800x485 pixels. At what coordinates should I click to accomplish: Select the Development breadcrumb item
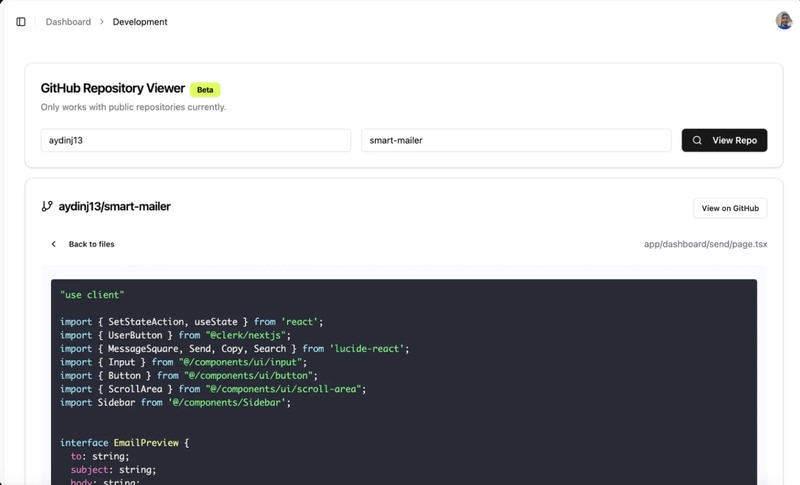click(x=140, y=22)
